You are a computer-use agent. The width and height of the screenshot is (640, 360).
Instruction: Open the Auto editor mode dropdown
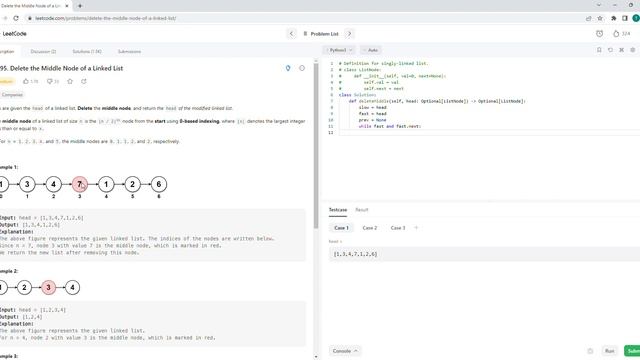pos(371,50)
